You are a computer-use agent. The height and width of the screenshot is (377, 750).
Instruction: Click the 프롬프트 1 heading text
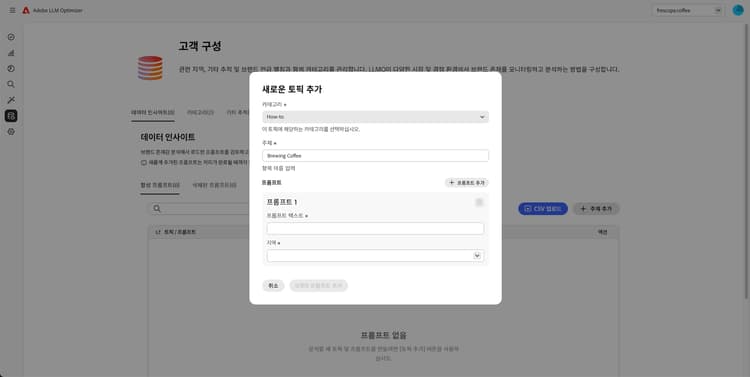coord(282,202)
